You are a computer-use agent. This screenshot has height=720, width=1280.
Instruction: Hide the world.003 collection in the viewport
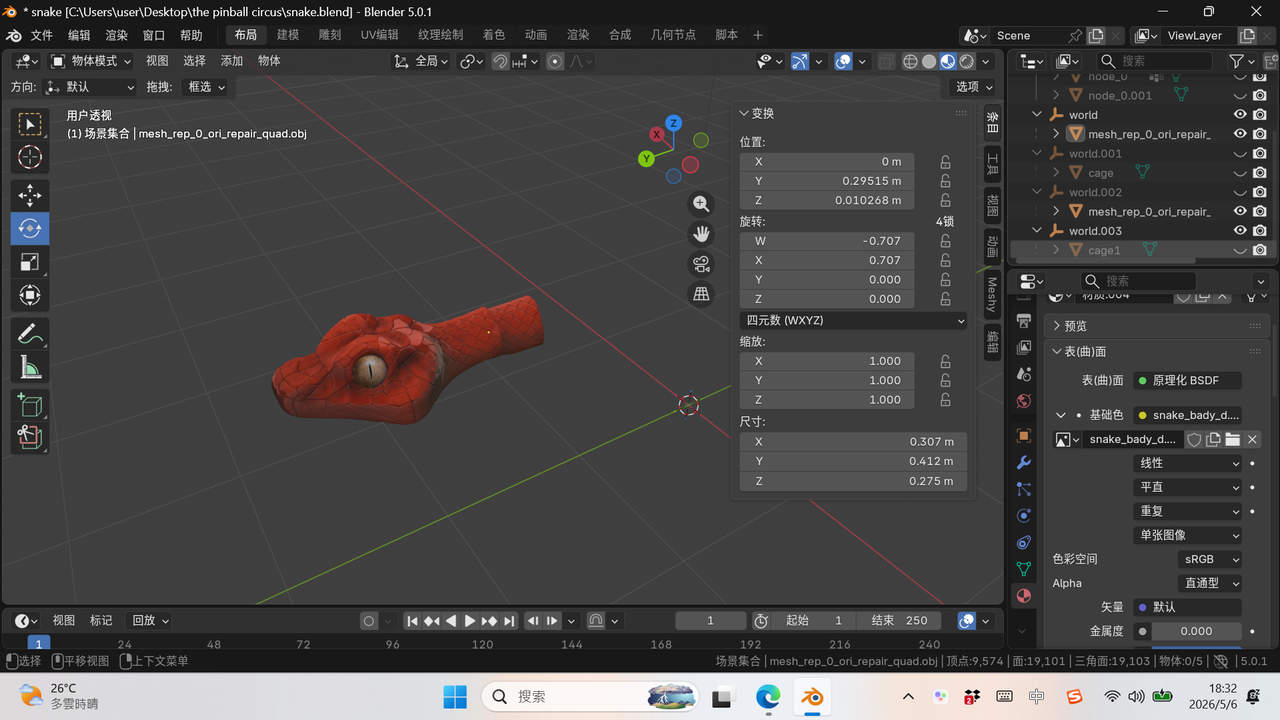(x=1240, y=231)
